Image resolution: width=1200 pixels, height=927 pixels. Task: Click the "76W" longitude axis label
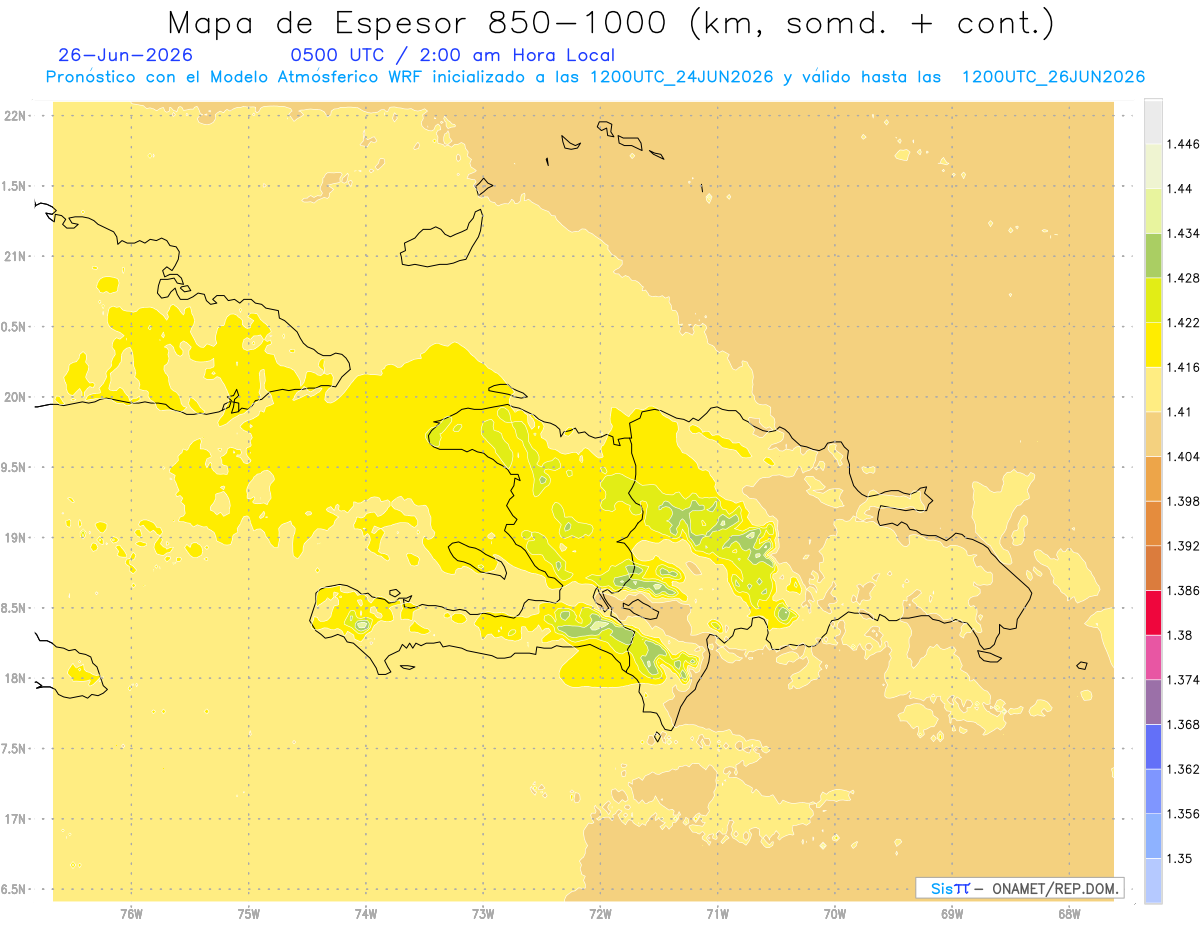131,913
